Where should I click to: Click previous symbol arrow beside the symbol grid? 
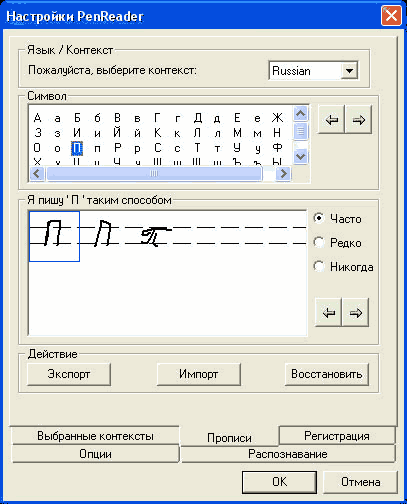click(x=331, y=120)
